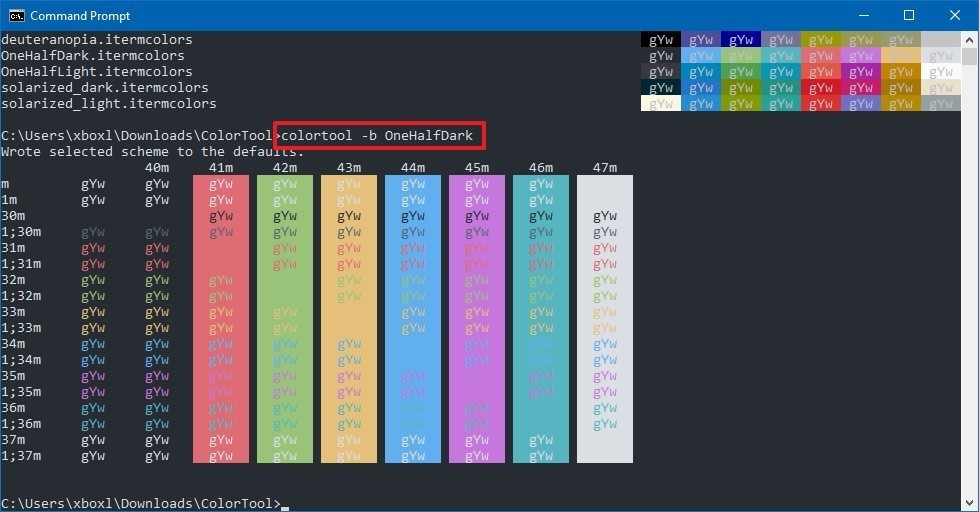Click the '35m' row label

click(x=13, y=376)
